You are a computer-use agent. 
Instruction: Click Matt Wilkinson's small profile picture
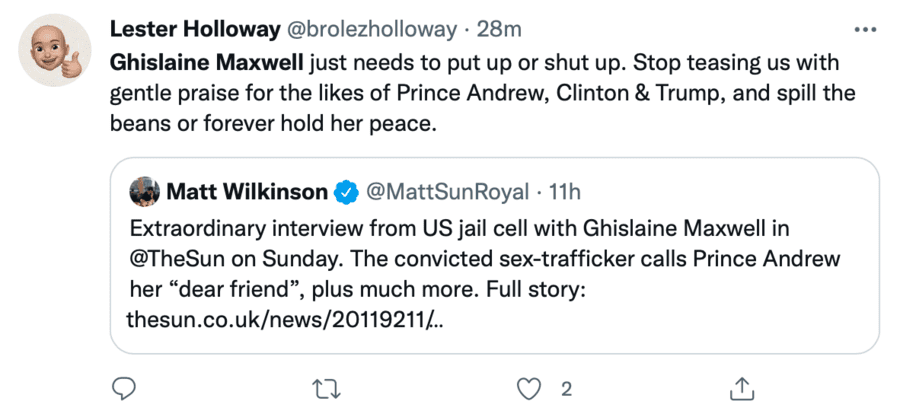(x=145, y=191)
